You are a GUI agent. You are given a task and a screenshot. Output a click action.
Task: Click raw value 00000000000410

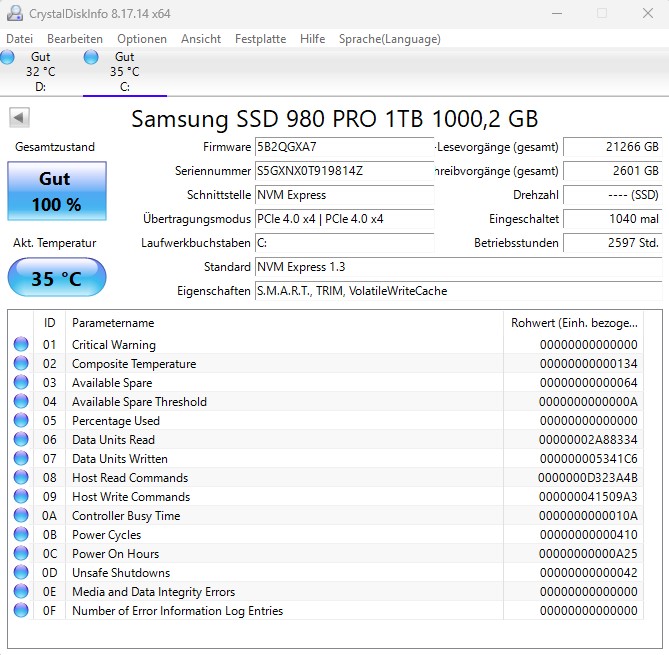pos(588,535)
